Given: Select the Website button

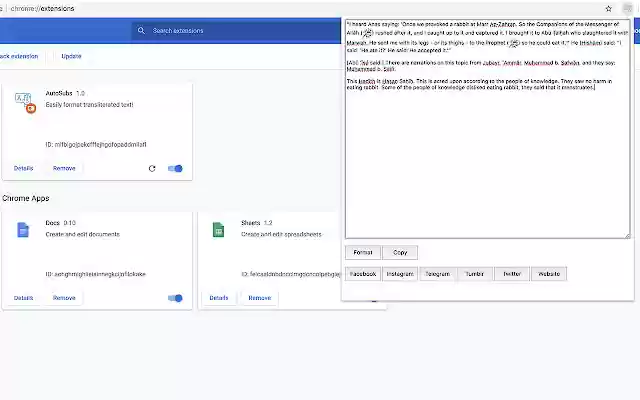Looking at the screenshot, I should (x=549, y=274).
